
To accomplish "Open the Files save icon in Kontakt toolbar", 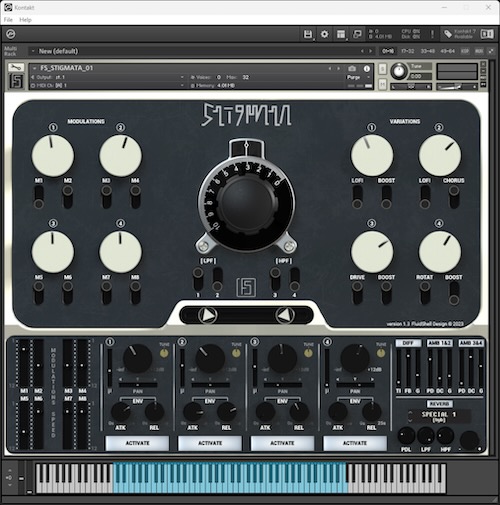I will point(308,34).
